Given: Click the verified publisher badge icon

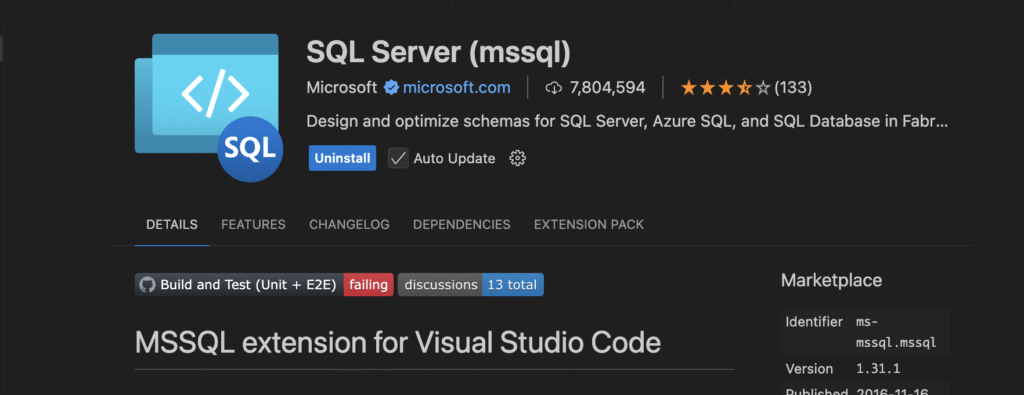Looking at the screenshot, I should [391, 87].
